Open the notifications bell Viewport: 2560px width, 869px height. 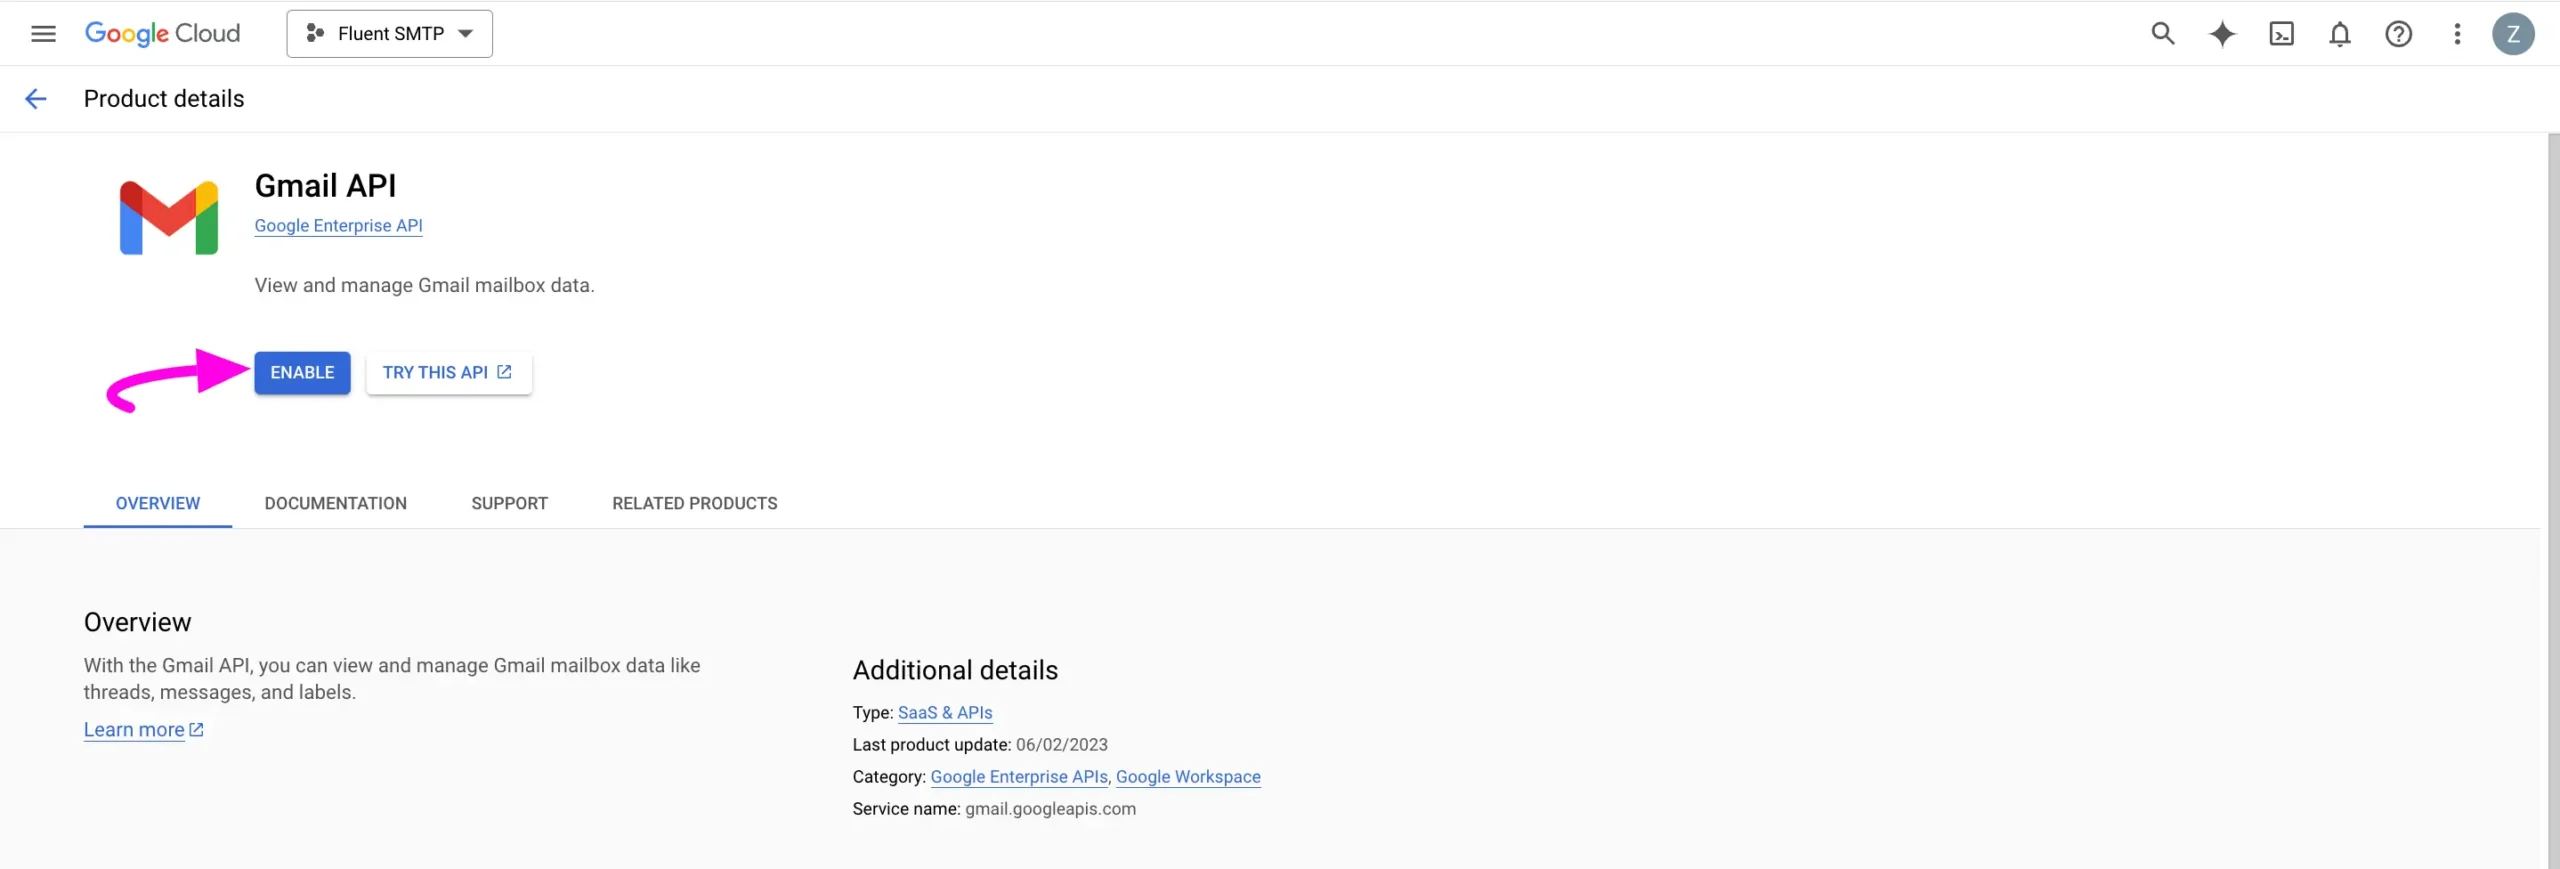pos(2340,34)
